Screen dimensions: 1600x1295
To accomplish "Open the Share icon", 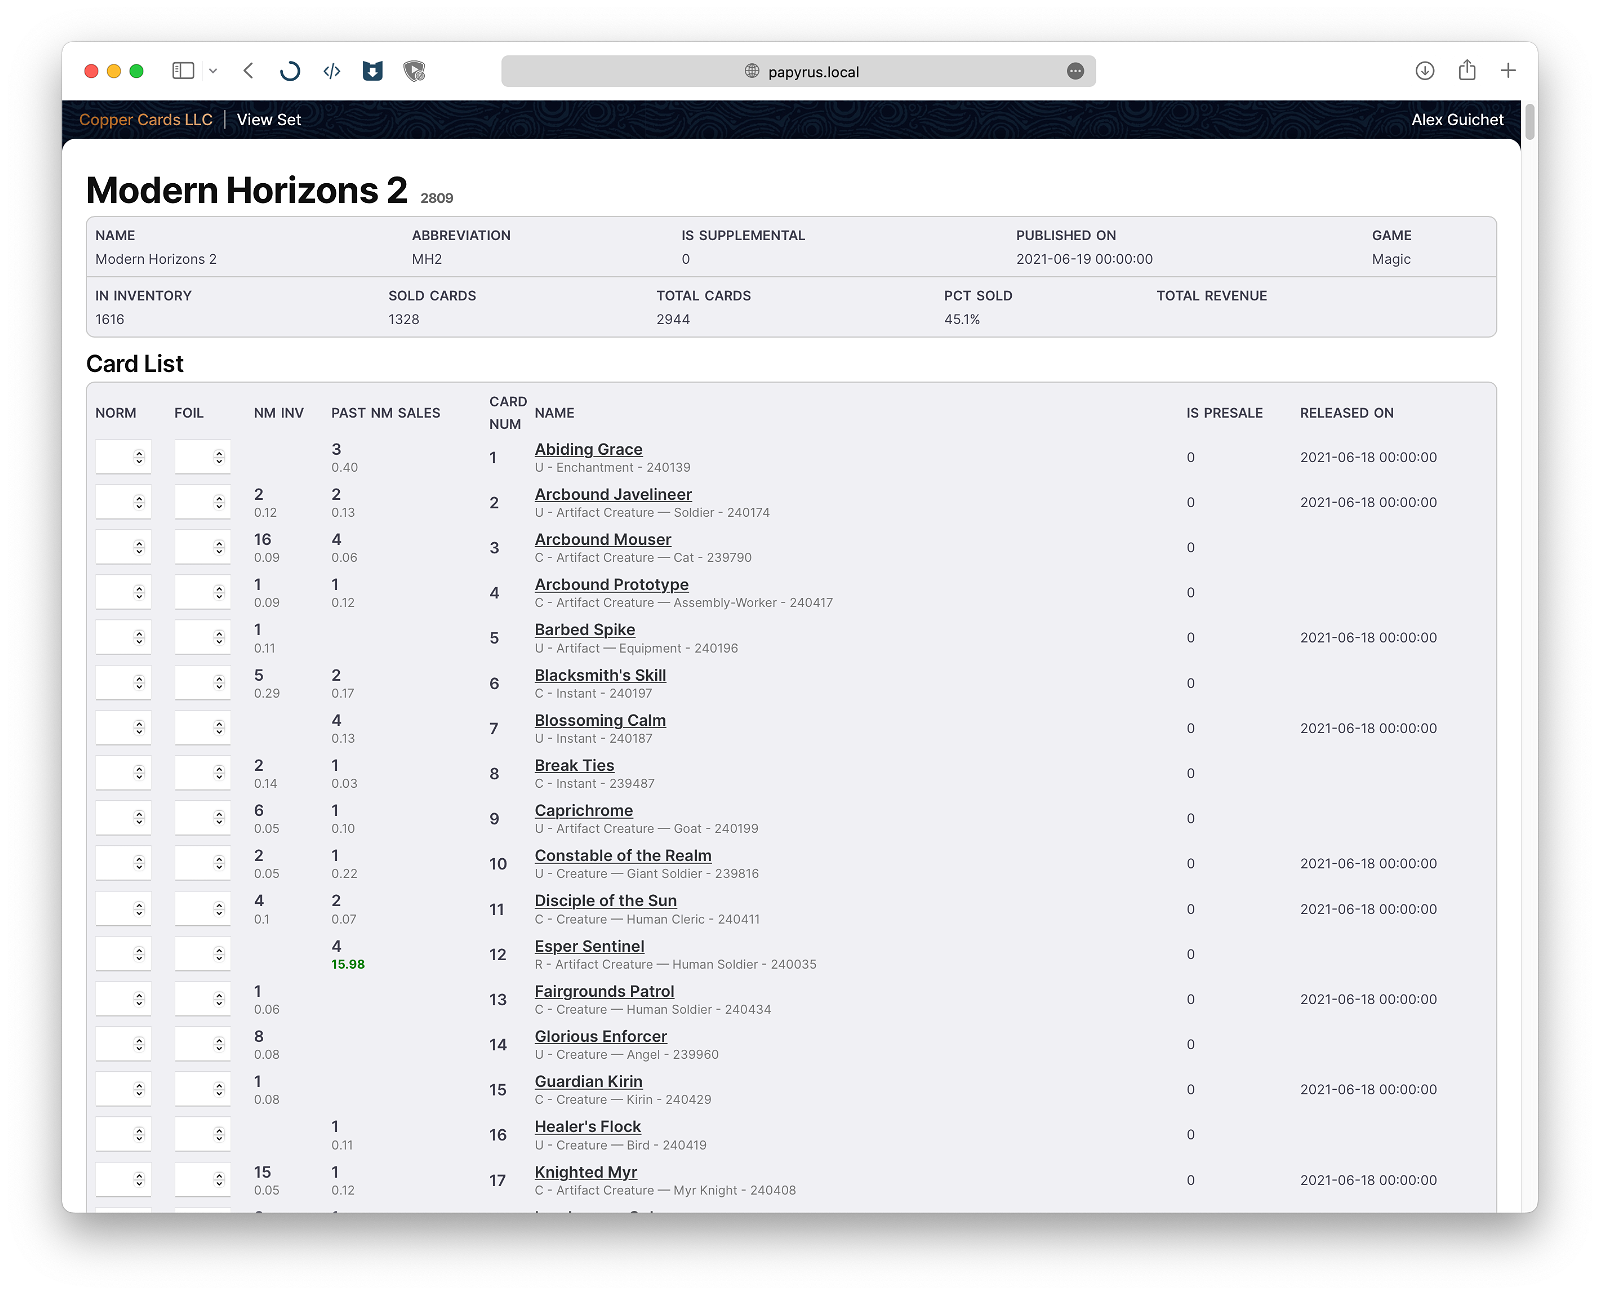I will (x=1467, y=70).
